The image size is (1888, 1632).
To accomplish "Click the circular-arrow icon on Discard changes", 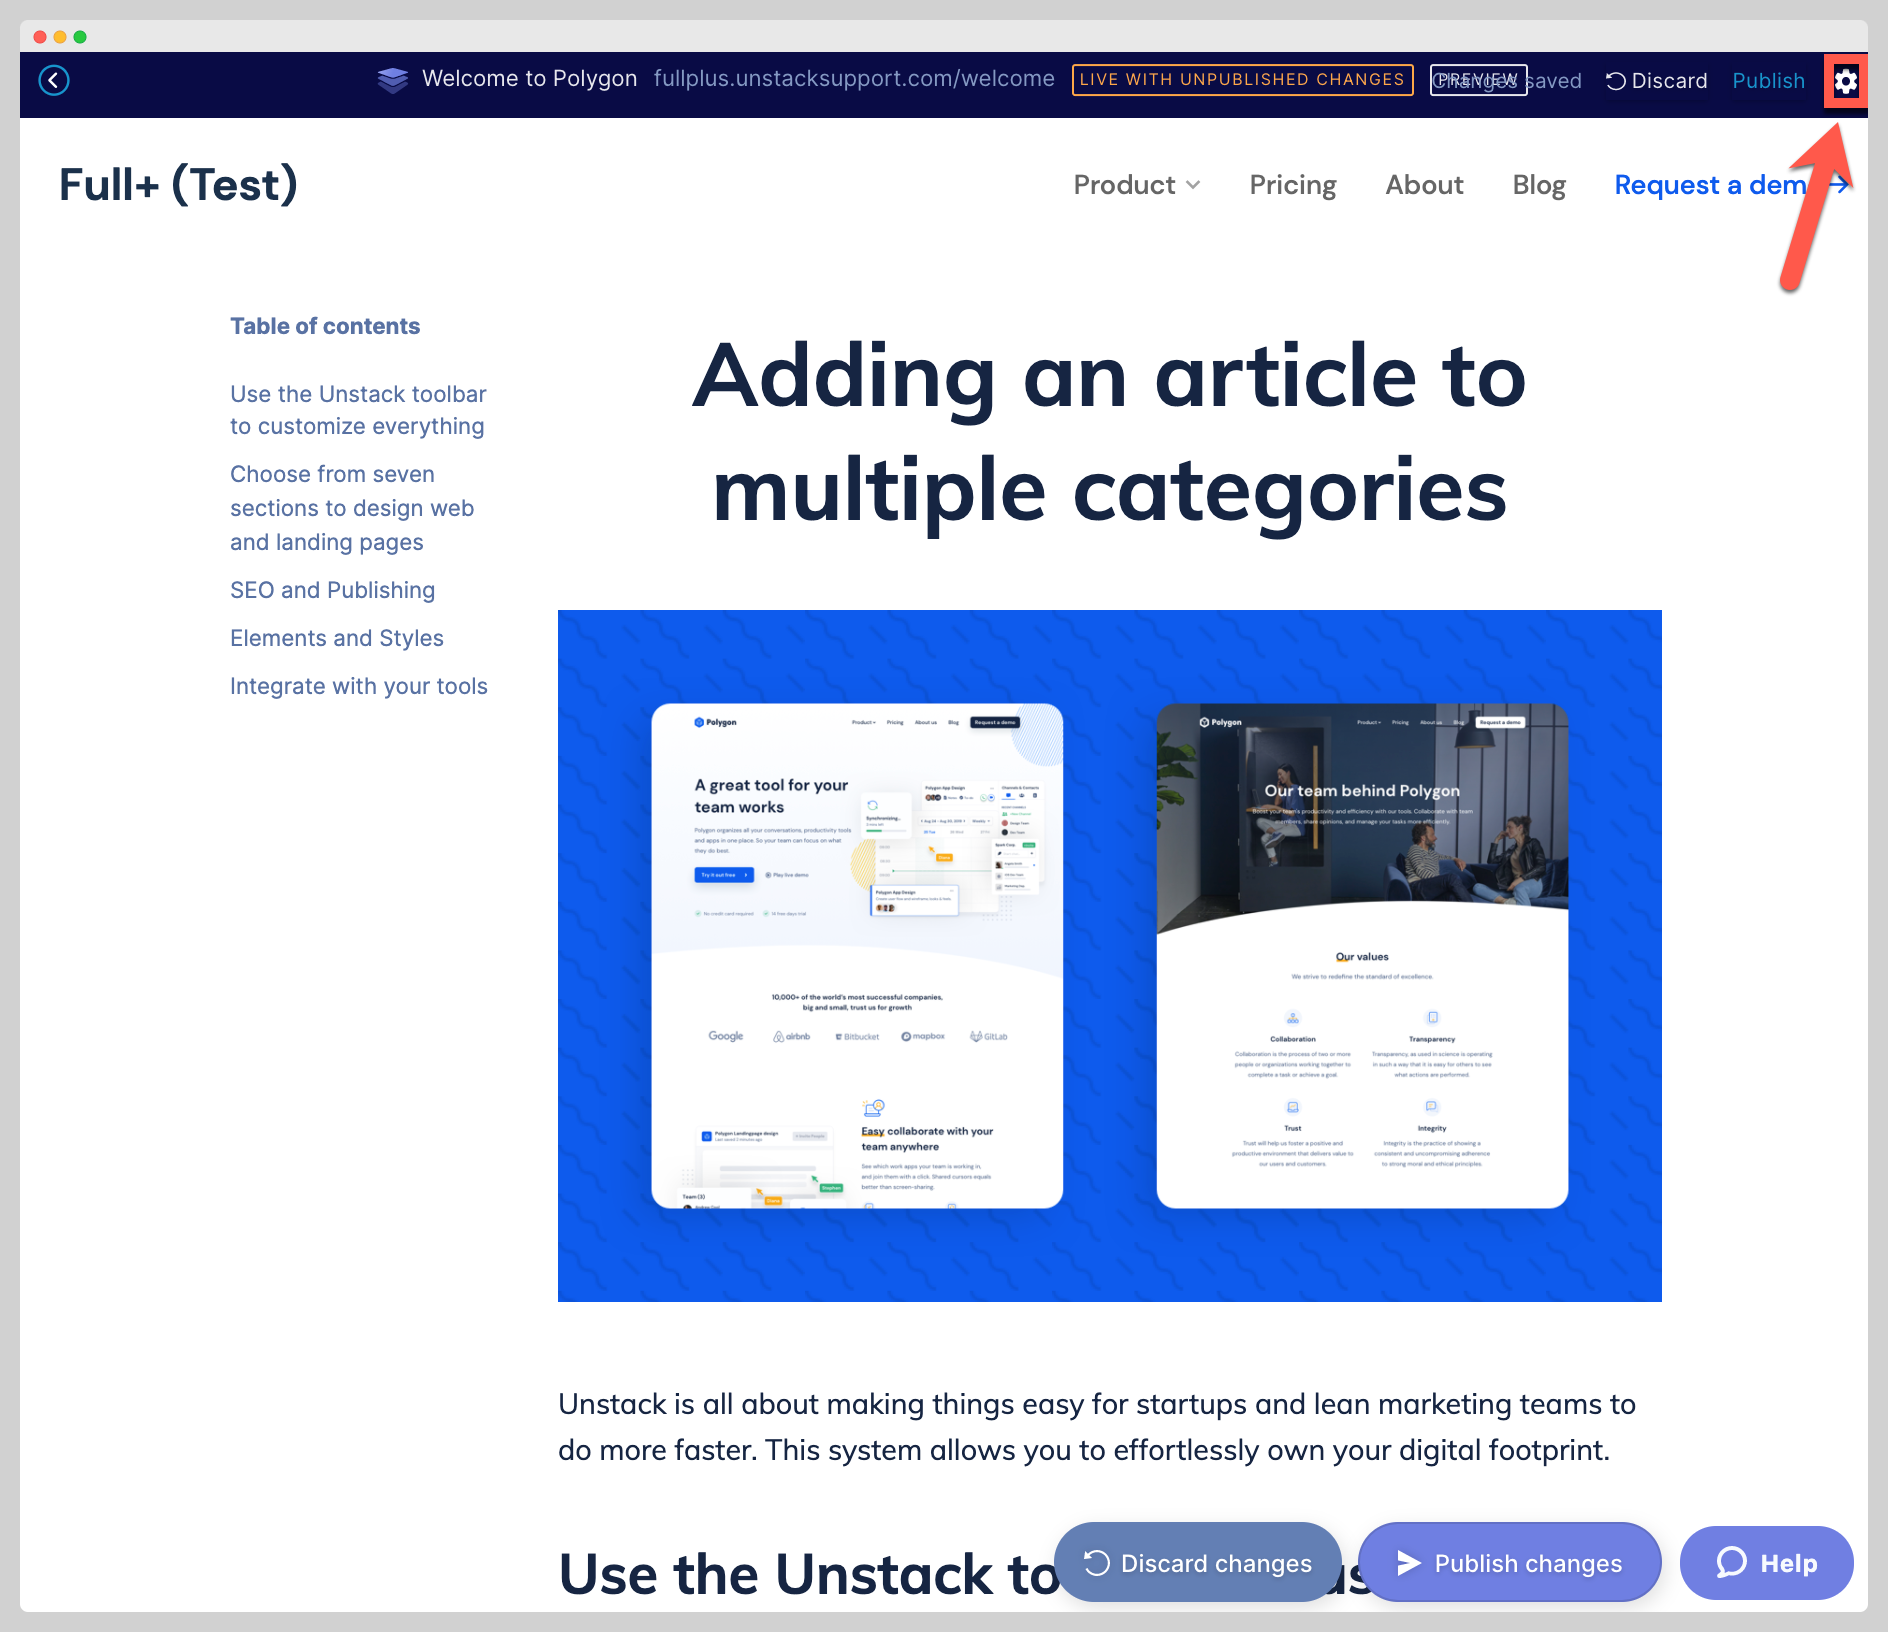I will 1098,1562.
